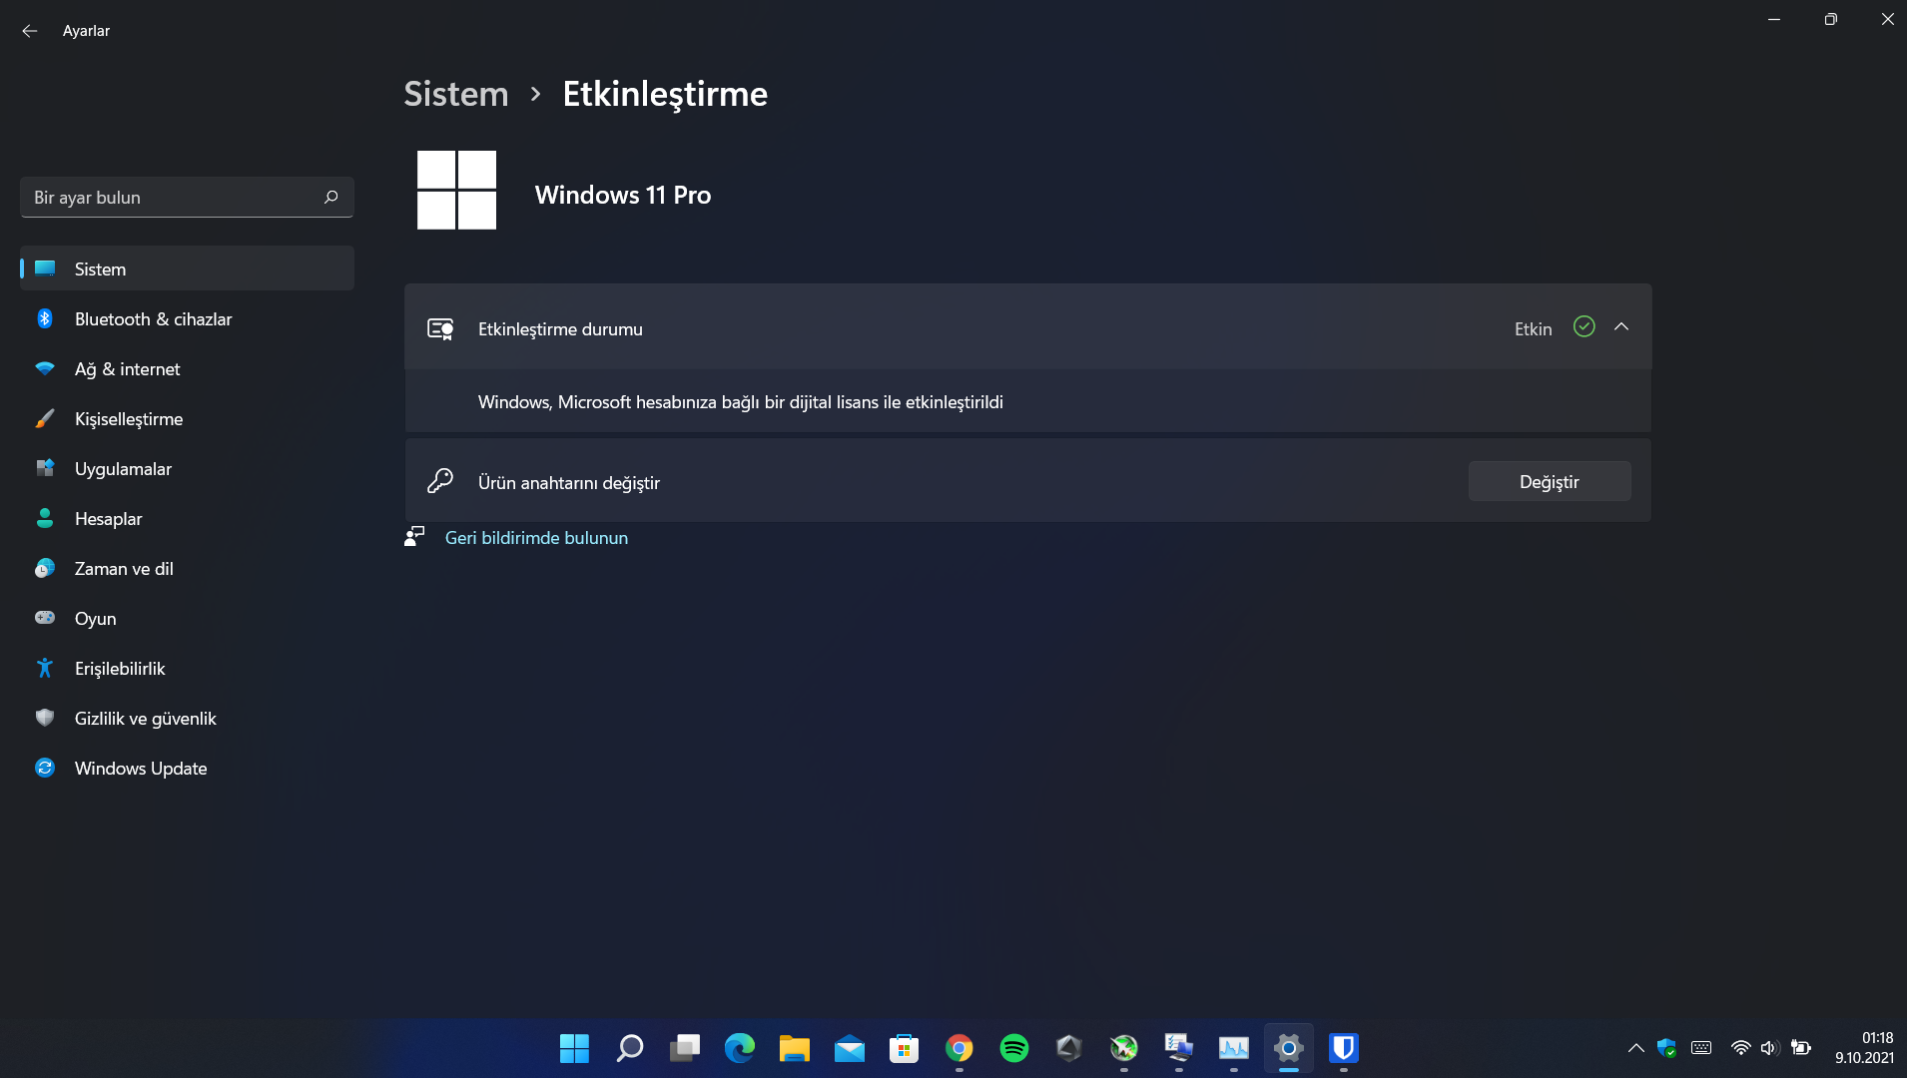The width and height of the screenshot is (1907, 1080).
Task: Go back using the arrow next to Ayarlar
Action: point(30,31)
